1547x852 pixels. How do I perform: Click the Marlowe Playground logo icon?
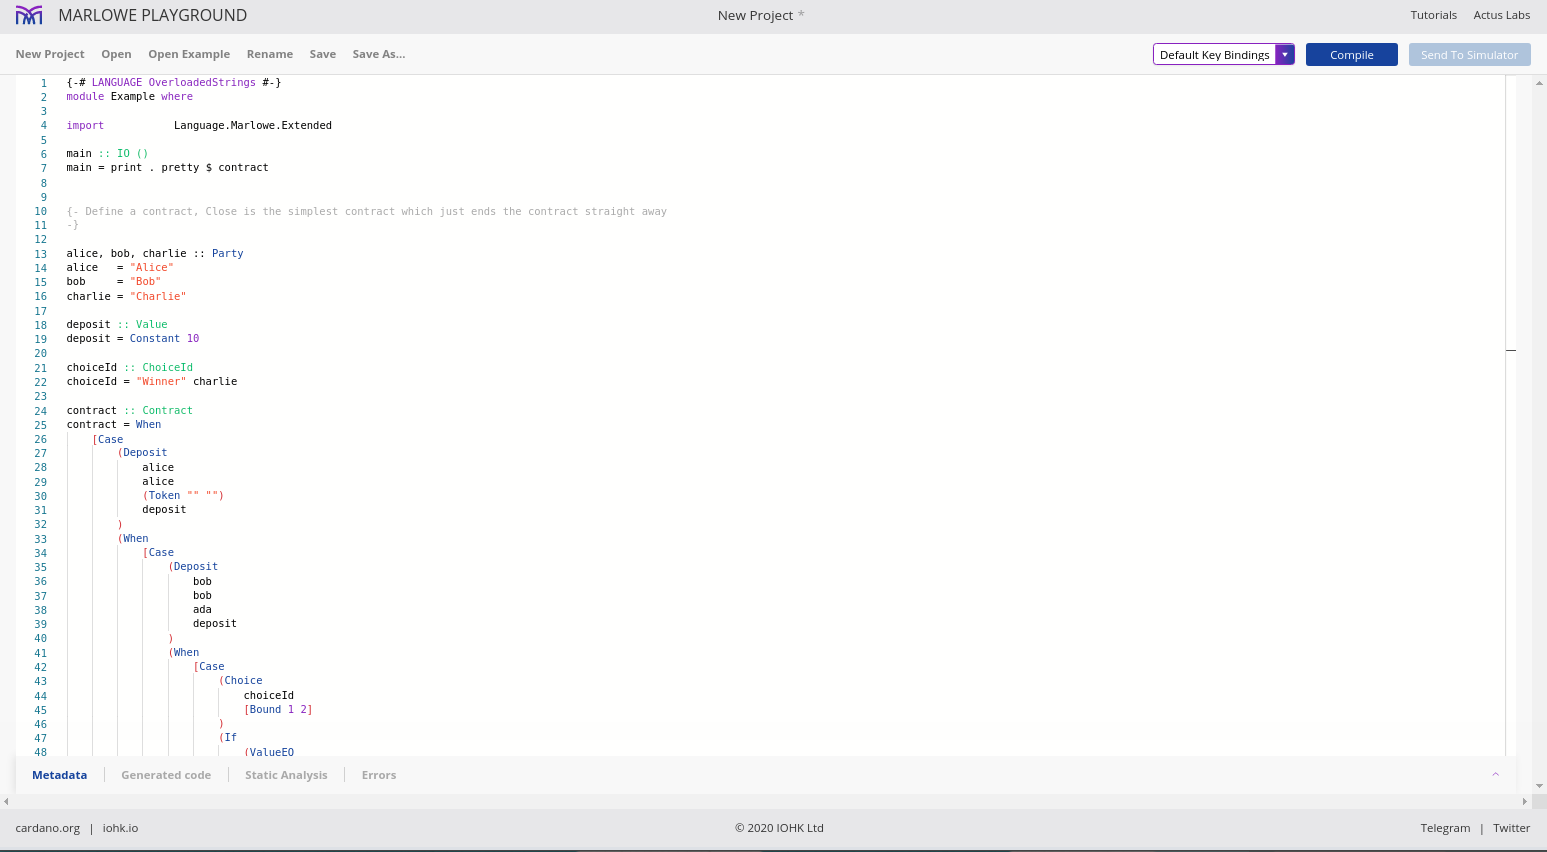pyautogui.click(x=29, y=15)
